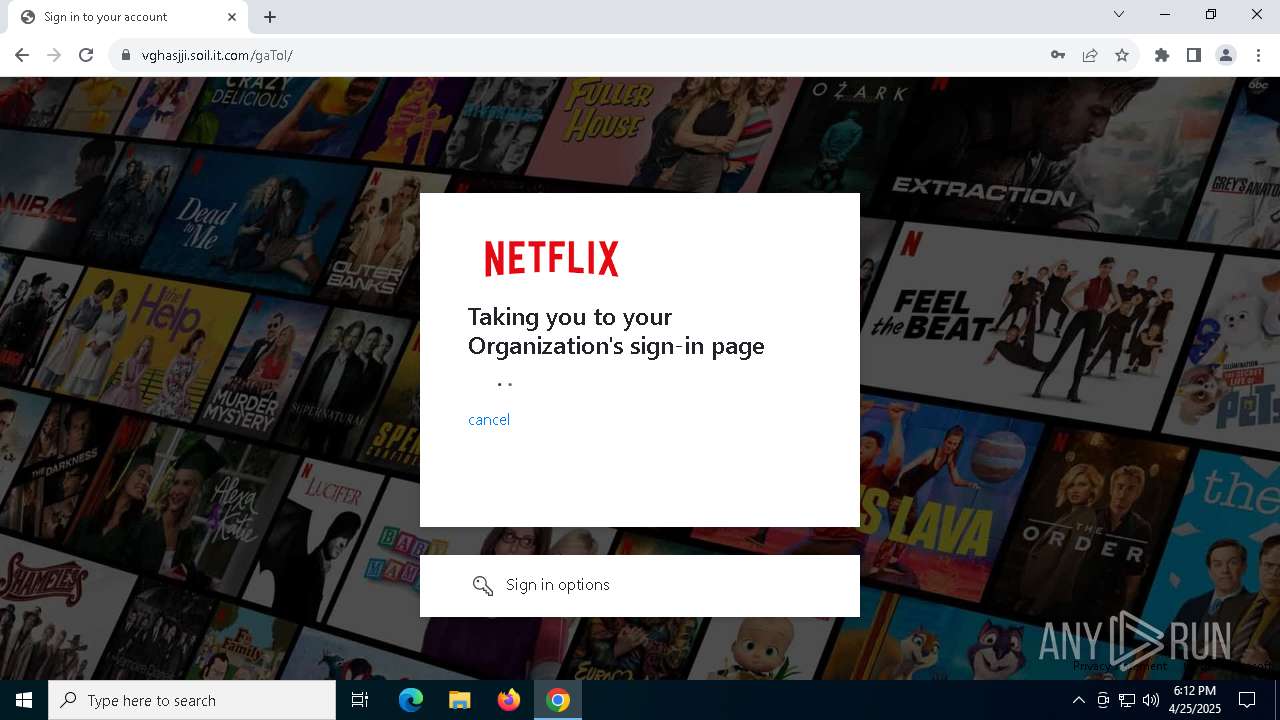Bookmark this page with star icon
The height and width of the screenshot is (720, 1280).
tap(1122, 55)
